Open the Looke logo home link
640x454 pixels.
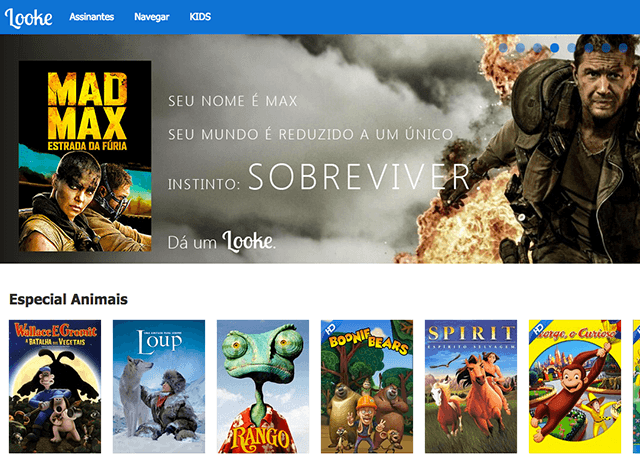[29, 18]
